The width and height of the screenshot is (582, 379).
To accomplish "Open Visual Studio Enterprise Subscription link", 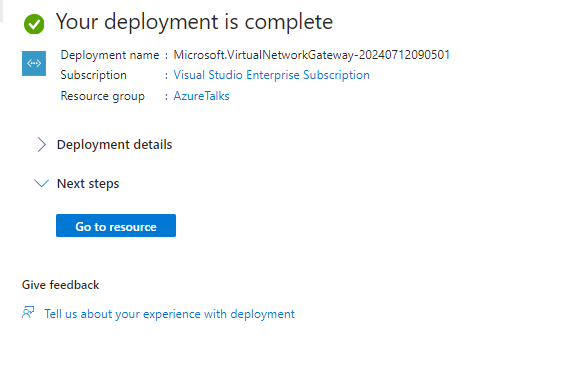I will 271,75.
